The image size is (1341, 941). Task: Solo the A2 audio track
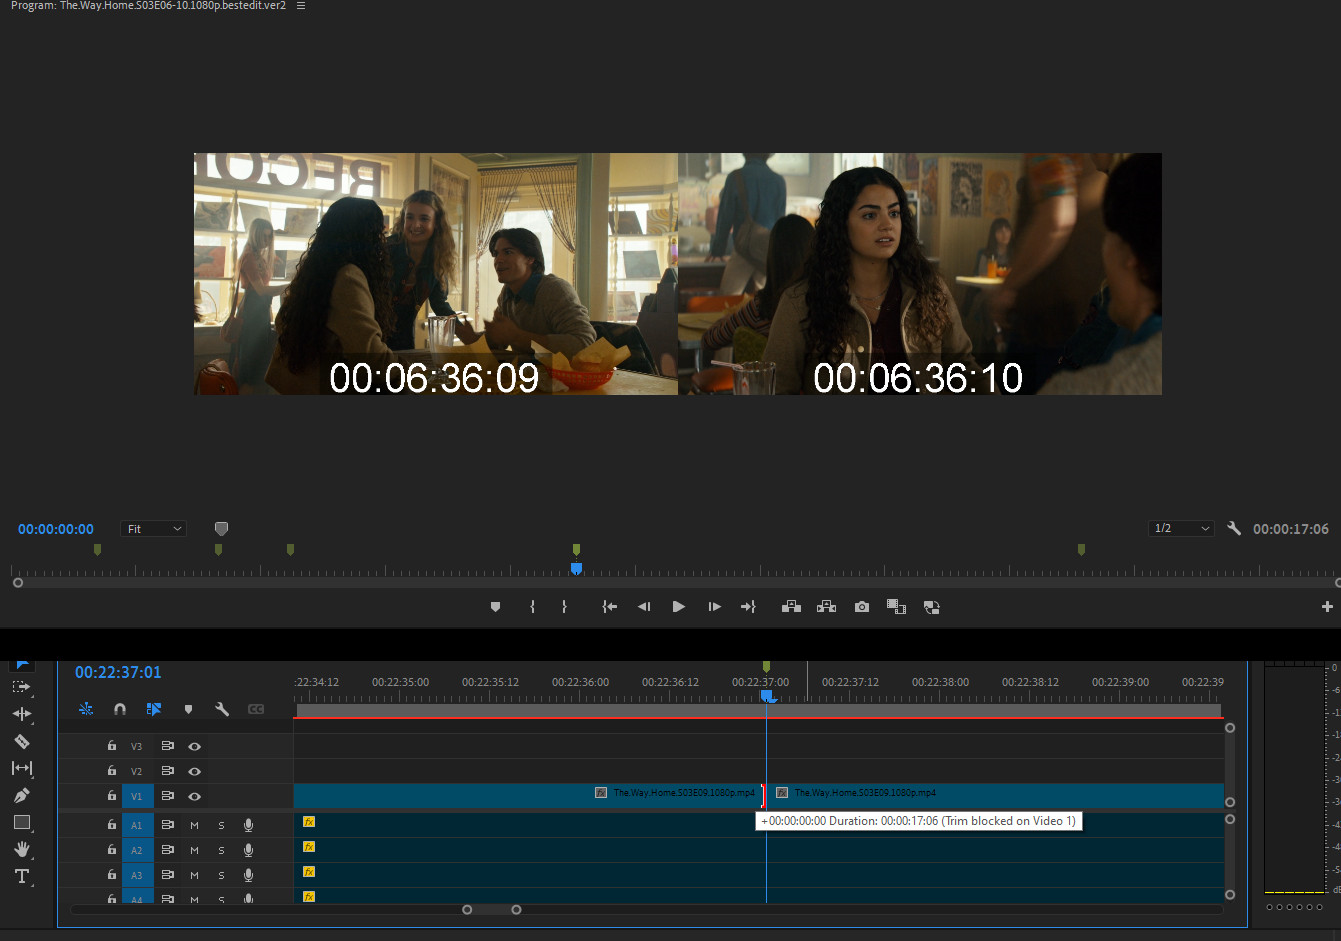[x=221, y=850]
